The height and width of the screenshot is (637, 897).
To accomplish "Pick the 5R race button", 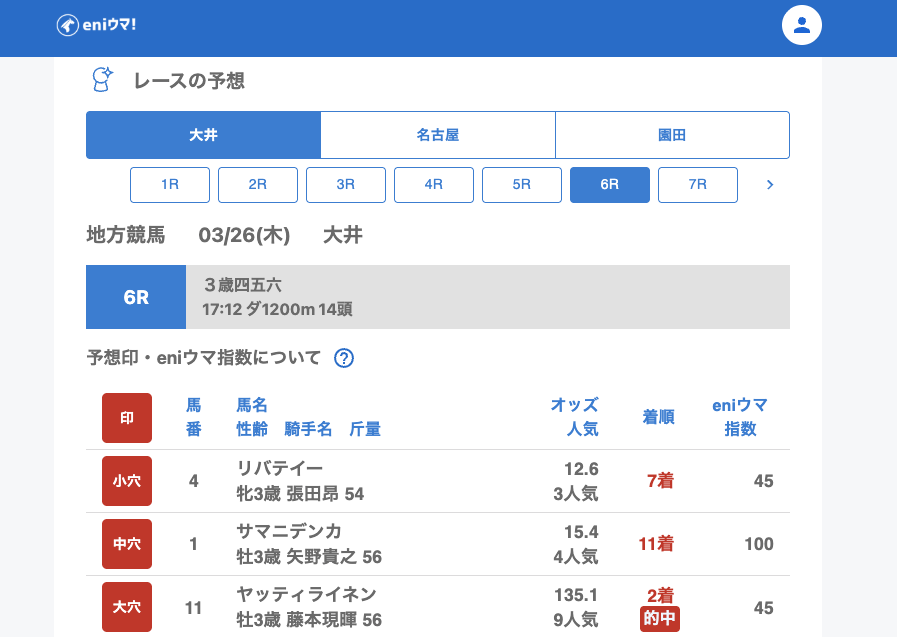I will (x=522, y=185).
